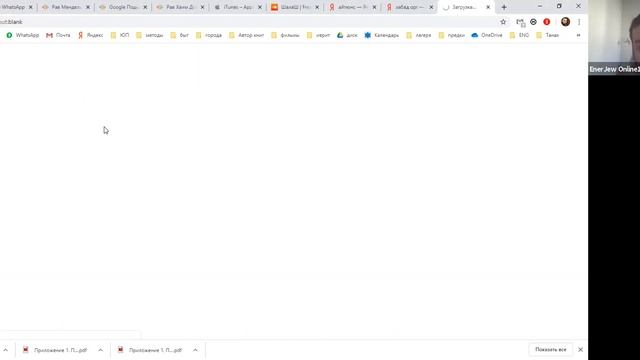Viewport: 640px width, 360px height.
Task: Open the Chrome three-dot menu
Action: point(579,22)
